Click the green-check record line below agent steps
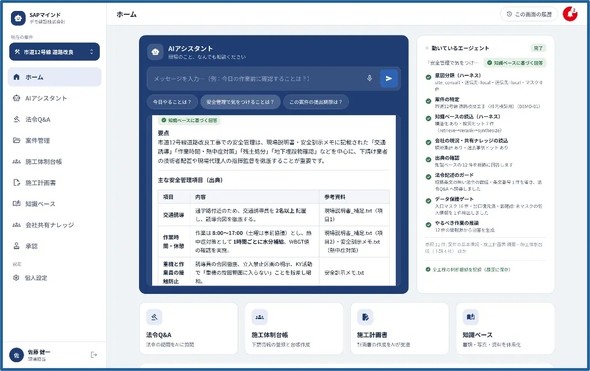590x371 pixels. click(468, 269)
